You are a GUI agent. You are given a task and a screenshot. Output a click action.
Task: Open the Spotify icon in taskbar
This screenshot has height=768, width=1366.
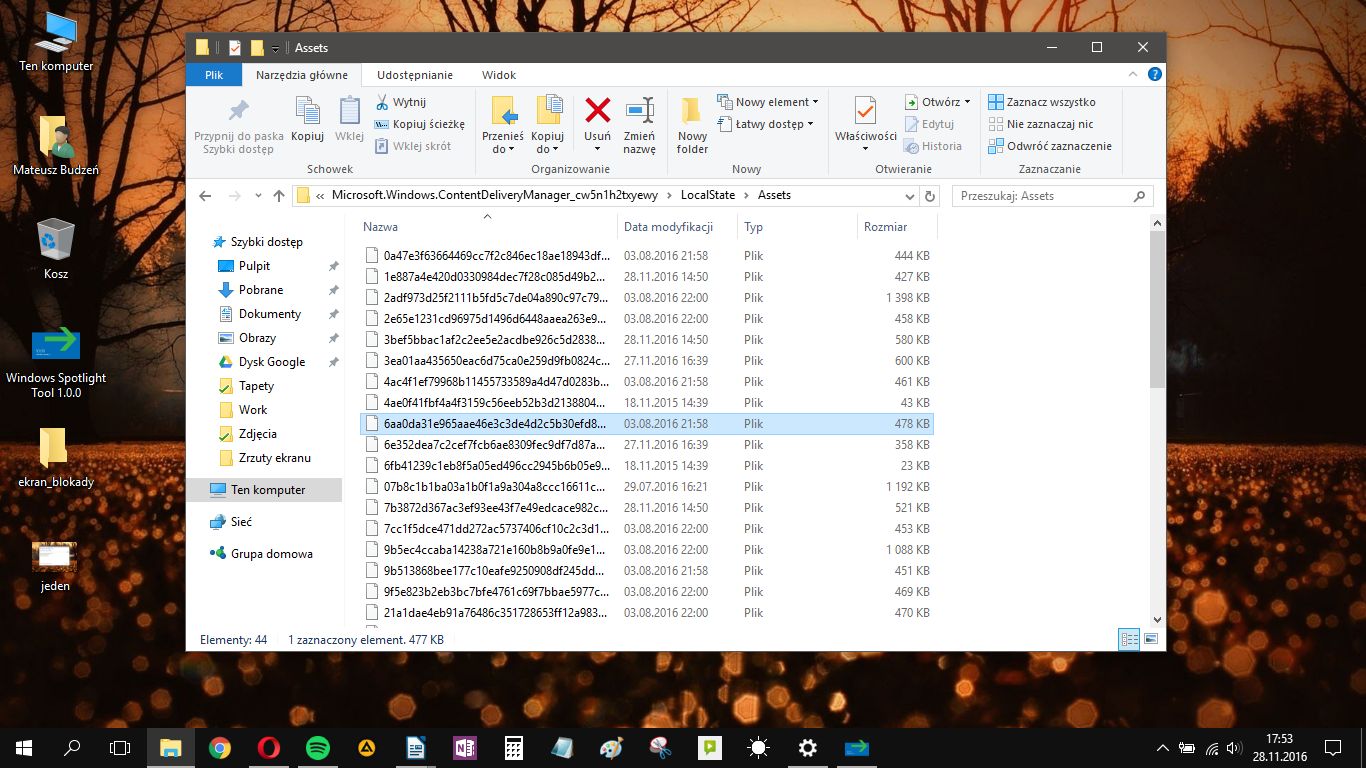(318, 747)
